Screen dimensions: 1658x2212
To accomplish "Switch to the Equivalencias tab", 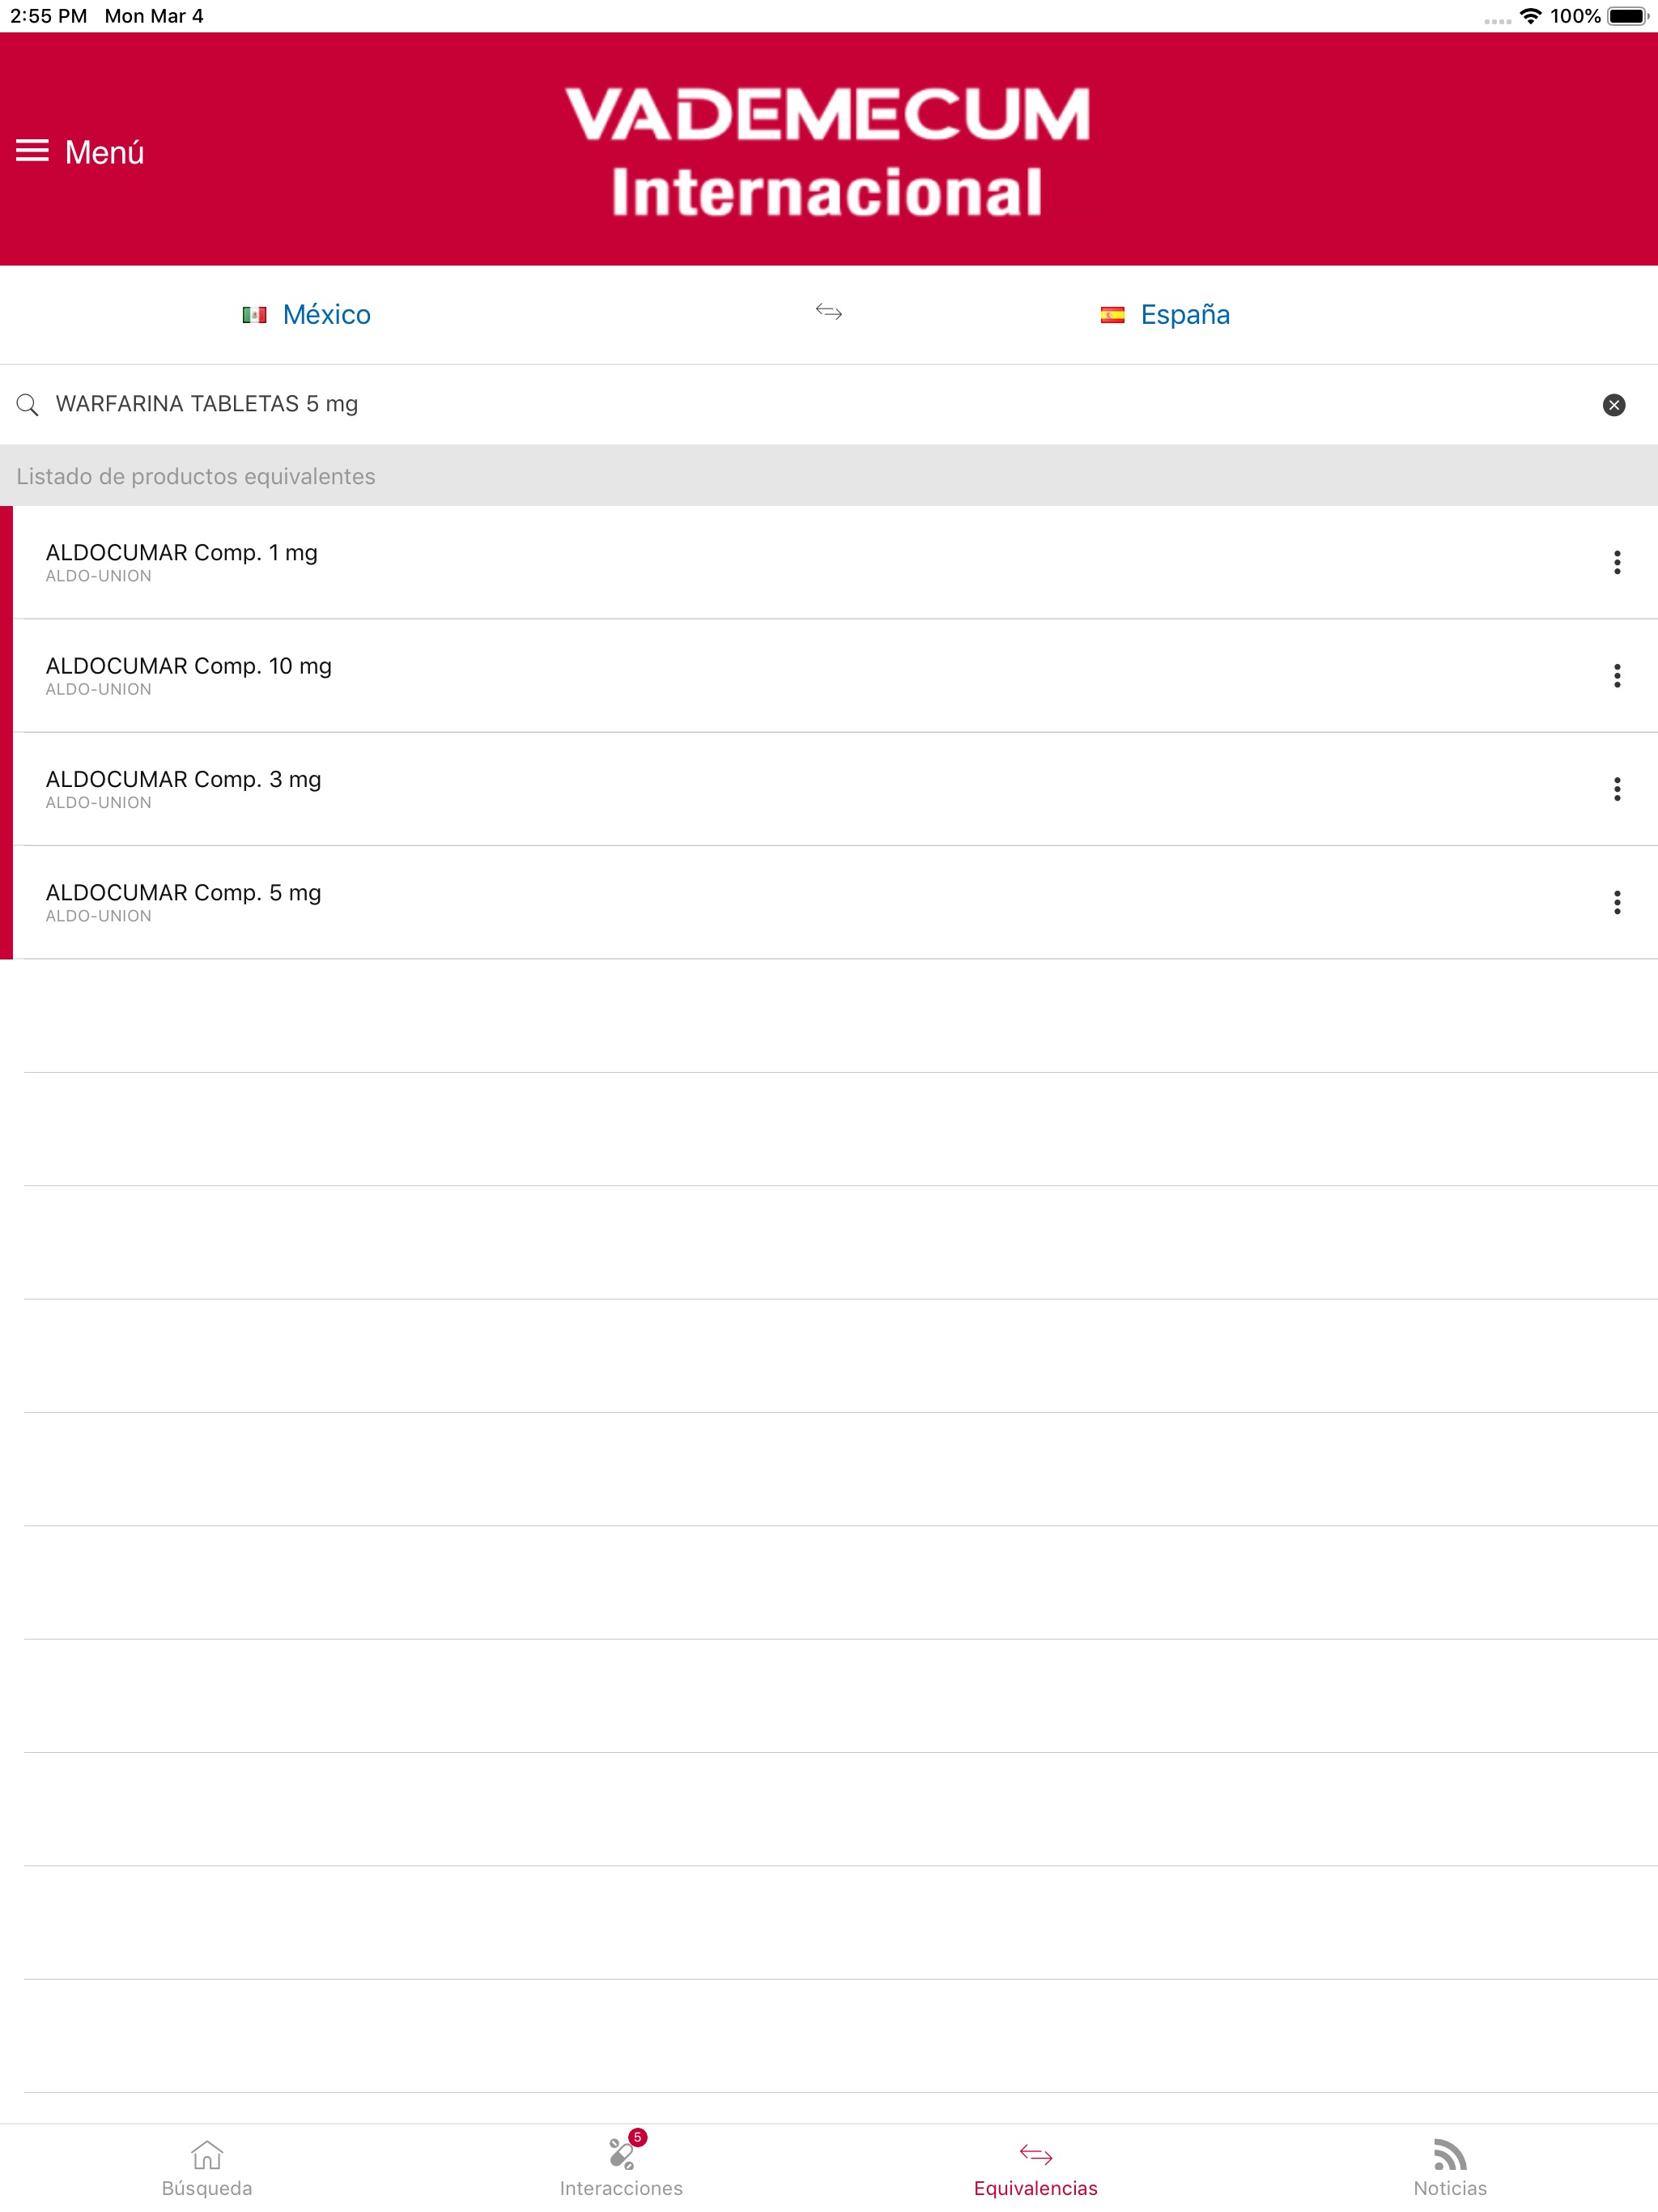I will pyautogui.click(x=1035, y=2168).
